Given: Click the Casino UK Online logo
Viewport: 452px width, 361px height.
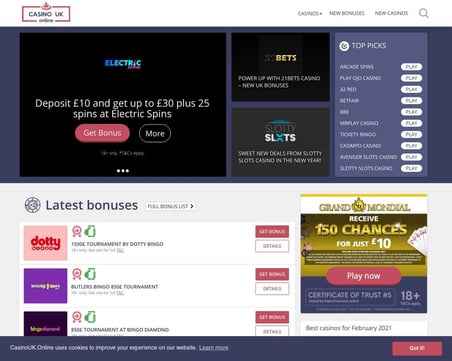Looking at the screenshot, I should pos(46,13).
